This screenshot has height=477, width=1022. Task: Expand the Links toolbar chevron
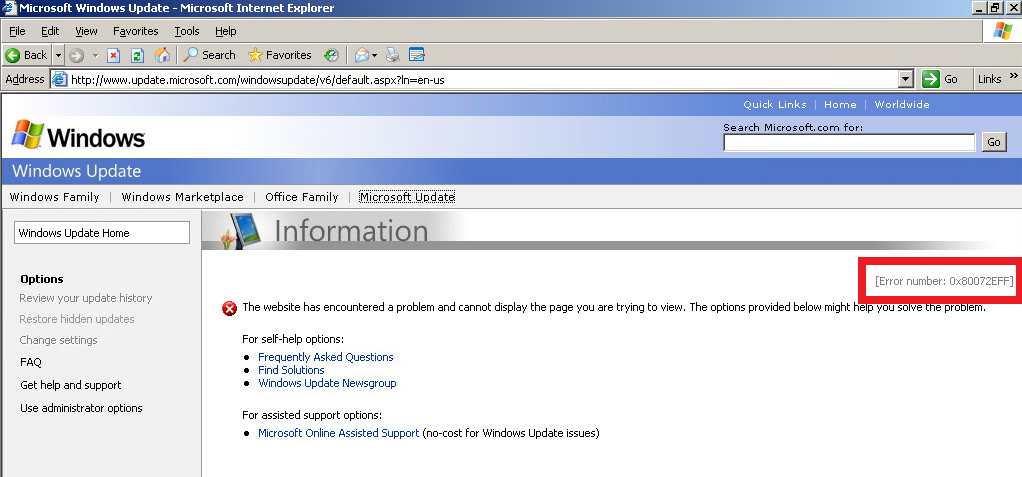click(1014, 76)
